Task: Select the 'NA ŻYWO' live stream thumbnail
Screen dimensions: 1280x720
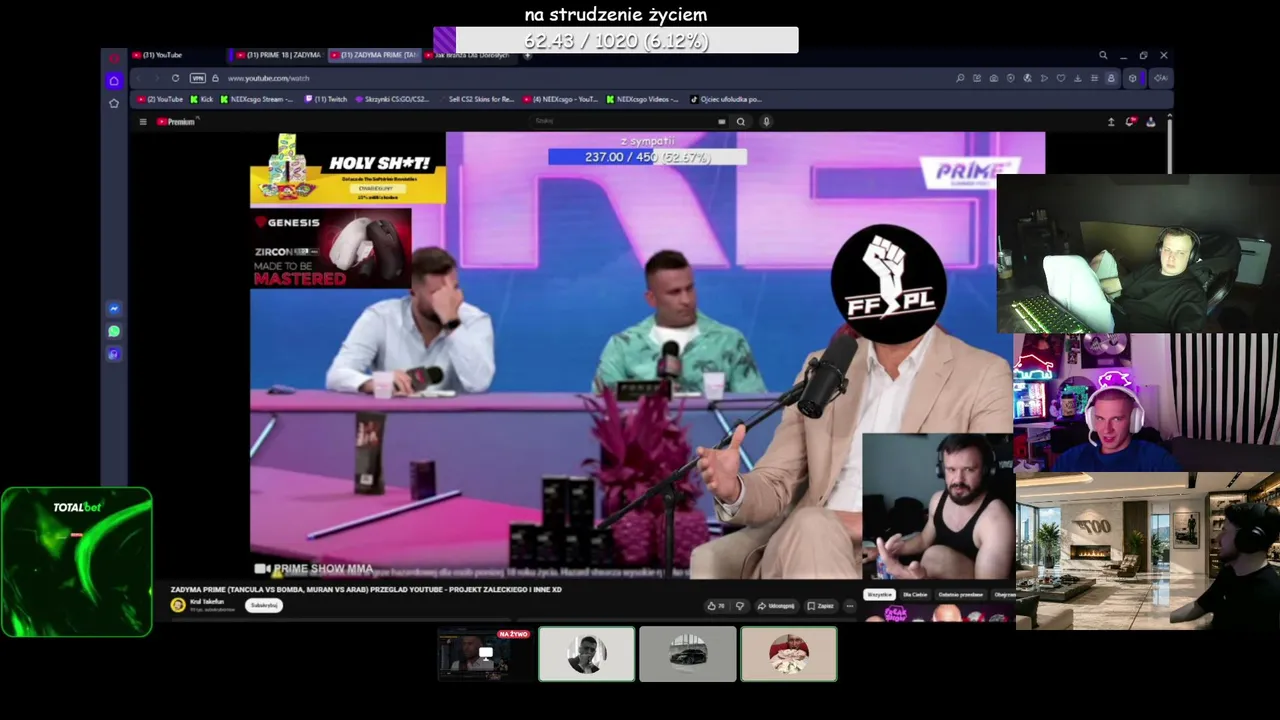Action: (485, 654)
